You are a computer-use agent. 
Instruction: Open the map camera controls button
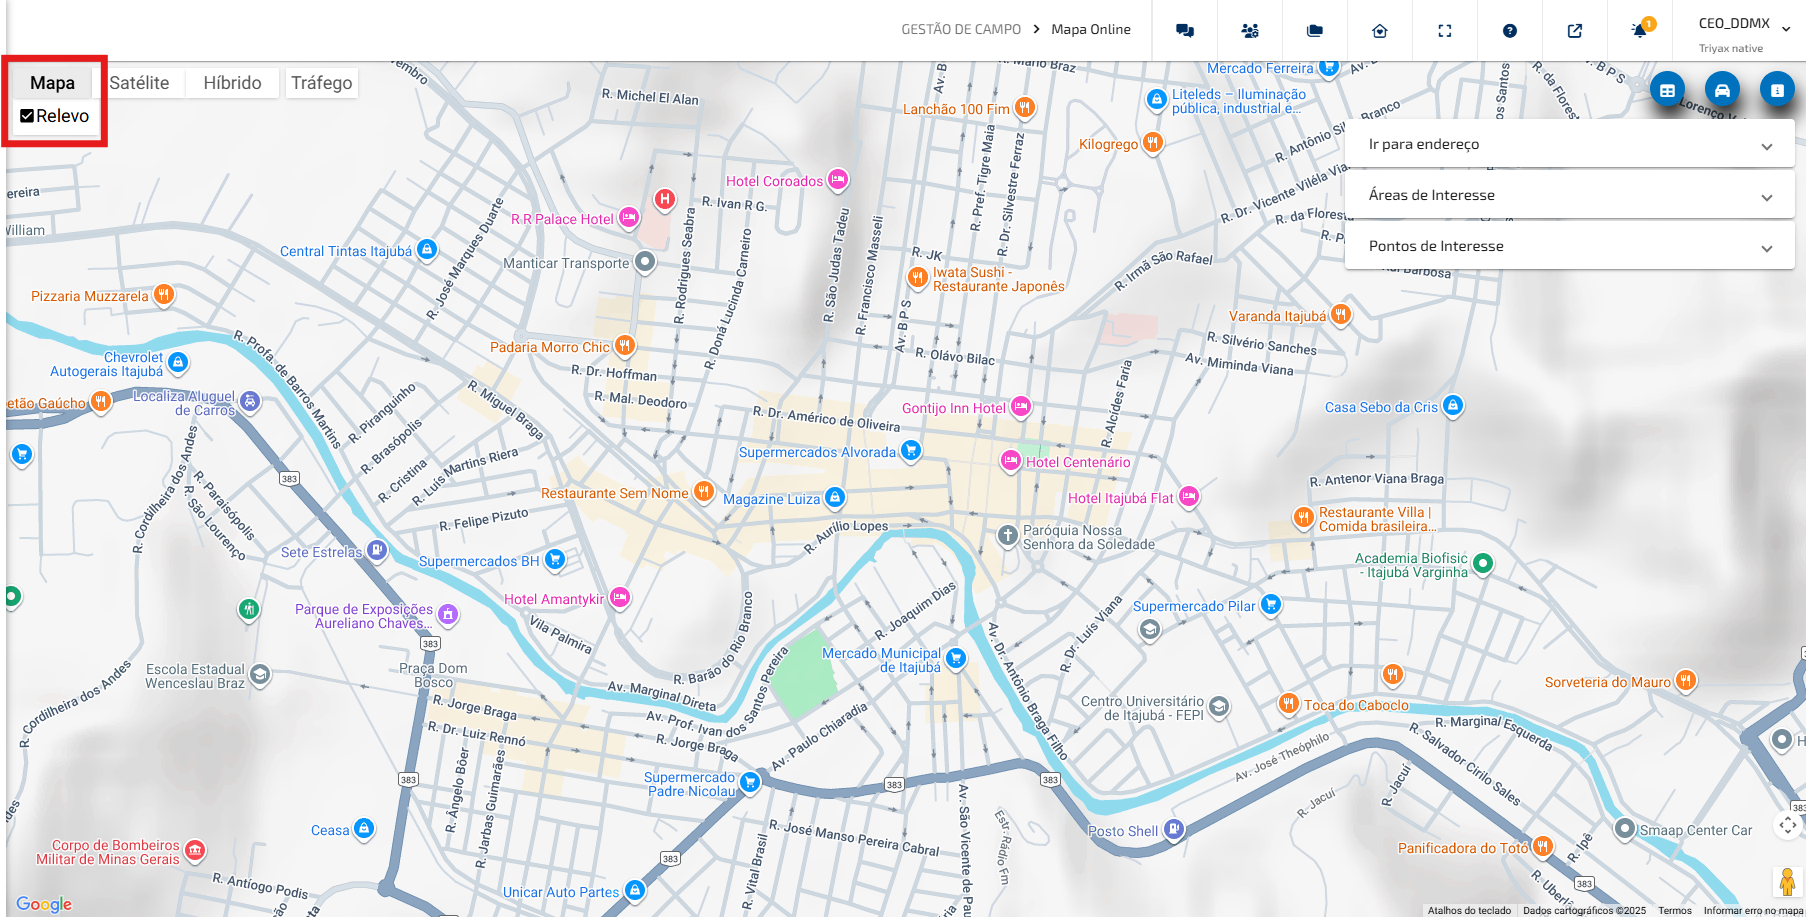pyautogui.click(x=1788, y=825)
